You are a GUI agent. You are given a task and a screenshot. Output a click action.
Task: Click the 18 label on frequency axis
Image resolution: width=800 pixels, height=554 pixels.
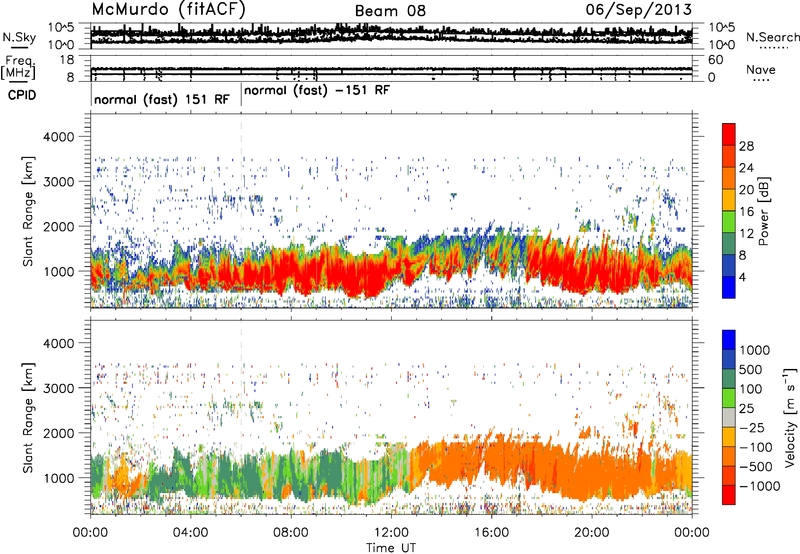coord(67,60)
